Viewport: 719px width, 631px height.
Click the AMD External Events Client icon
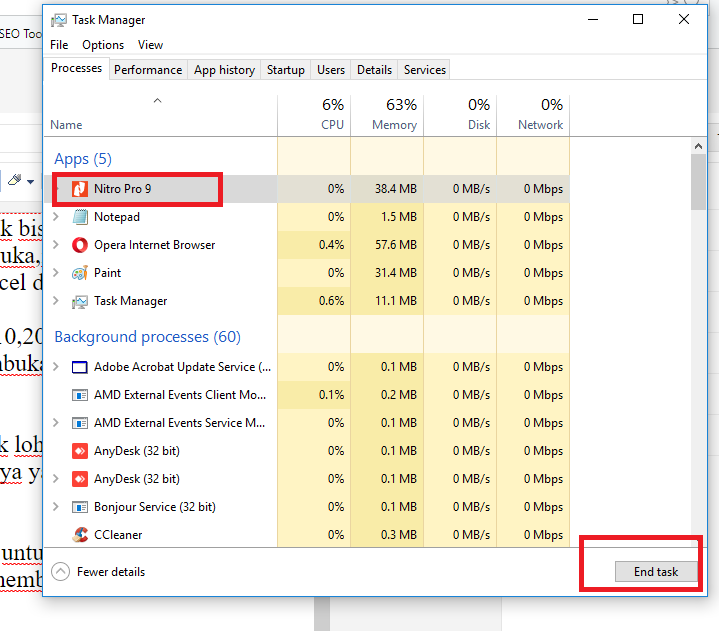pyautogui.click(x=80, y=395)
